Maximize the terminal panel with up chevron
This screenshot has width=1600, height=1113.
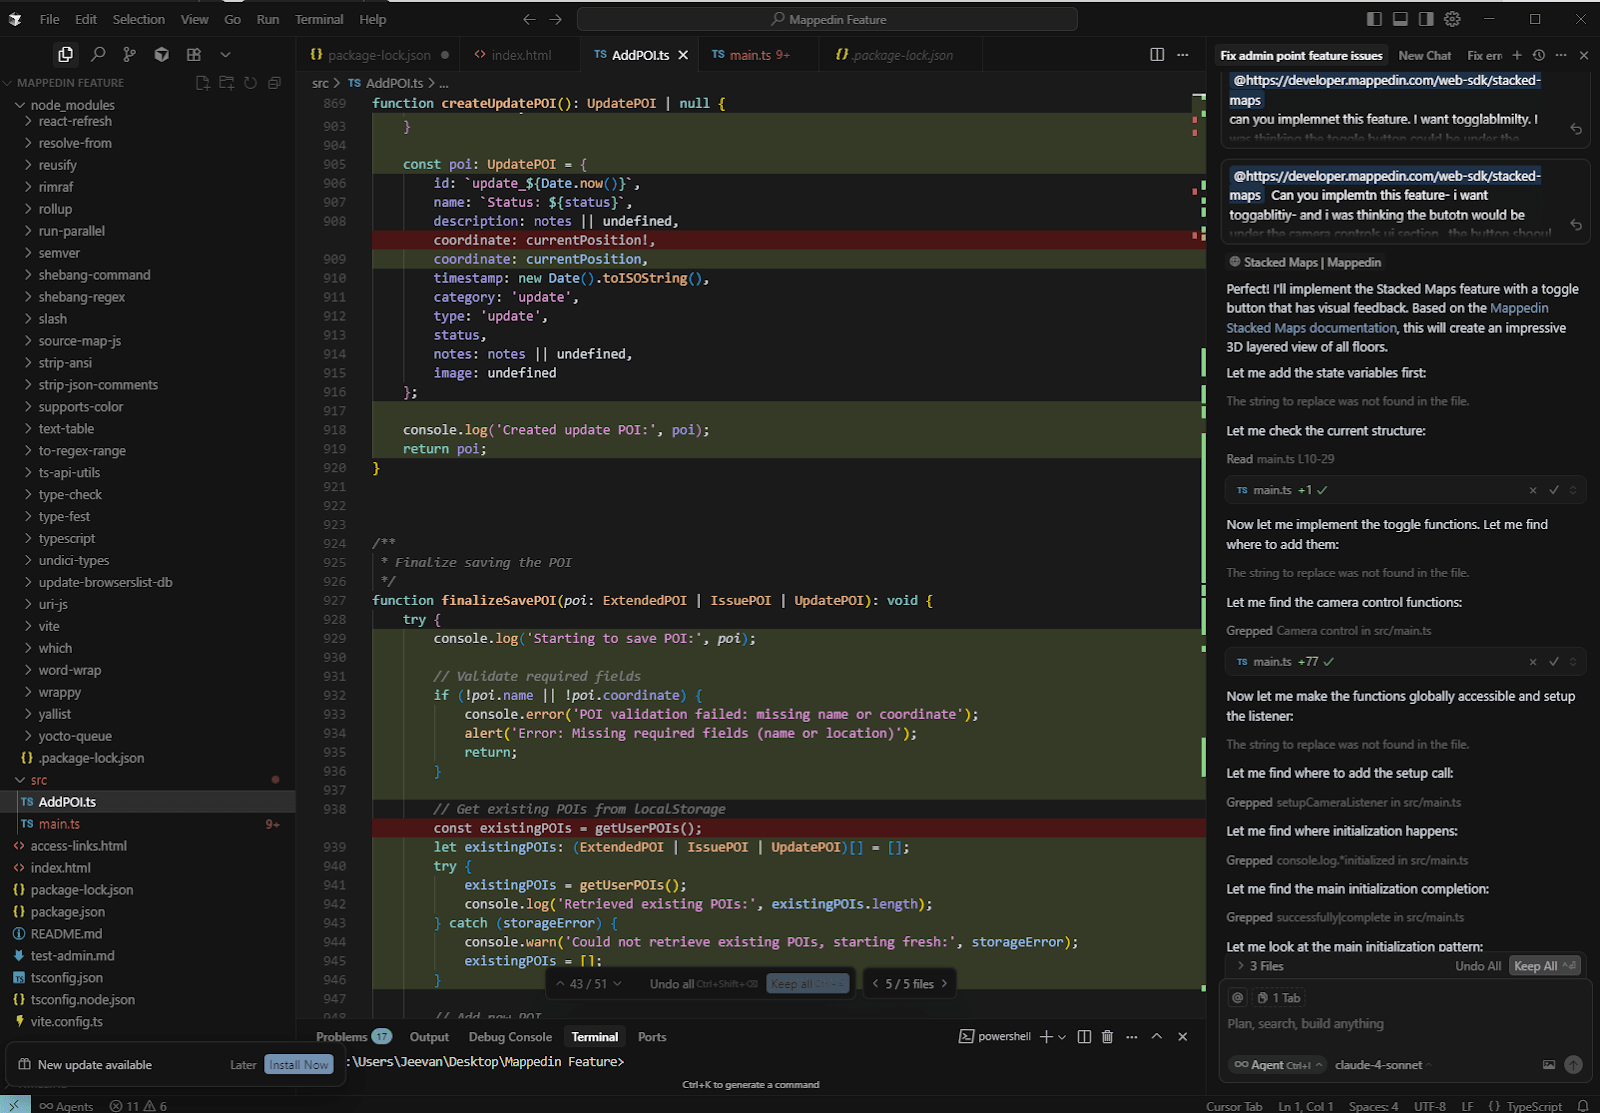coord(1157,1037)
